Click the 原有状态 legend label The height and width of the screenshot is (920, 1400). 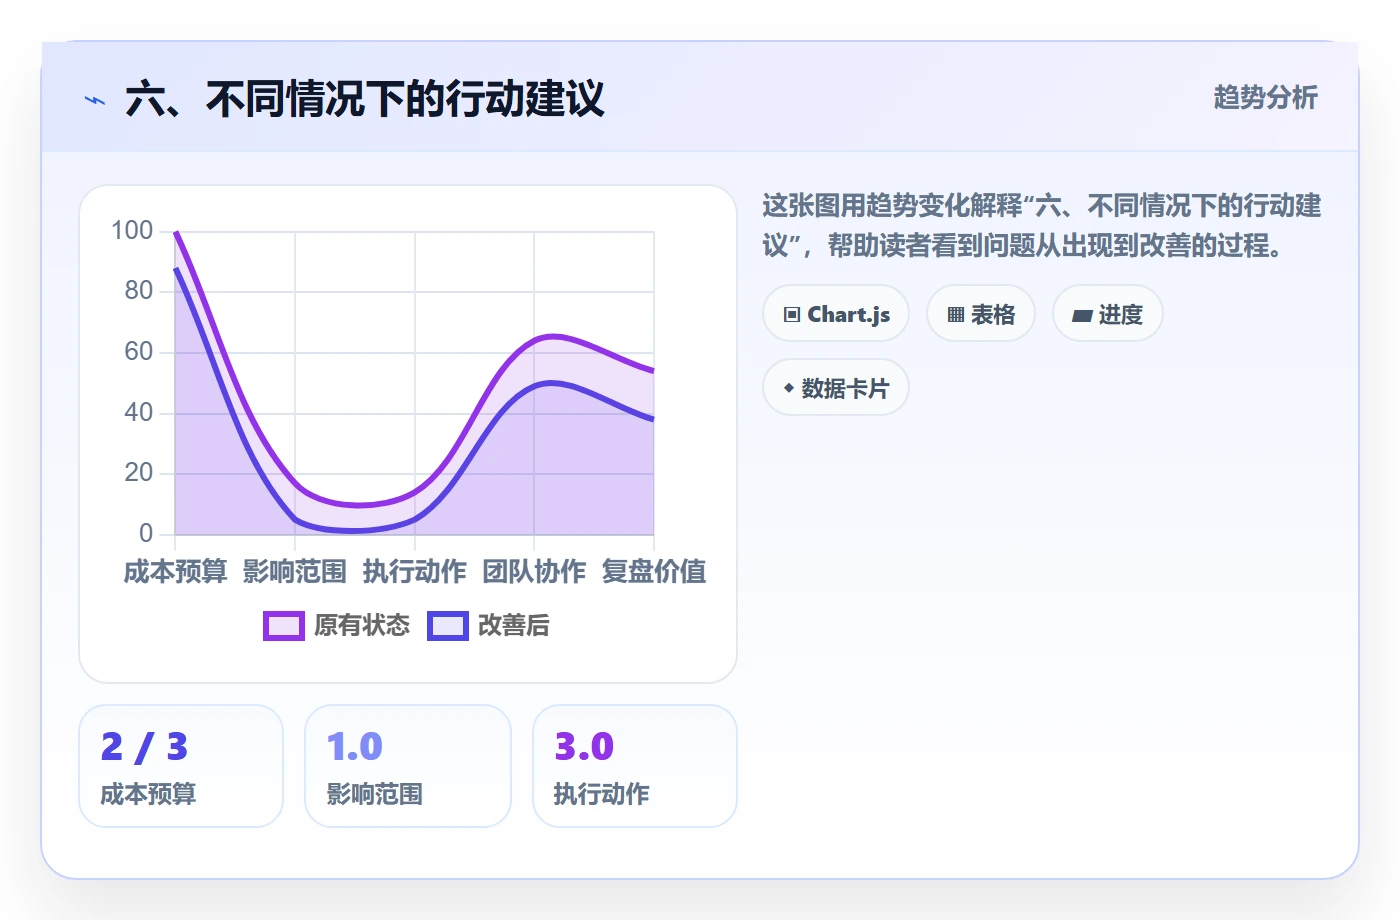362,626
